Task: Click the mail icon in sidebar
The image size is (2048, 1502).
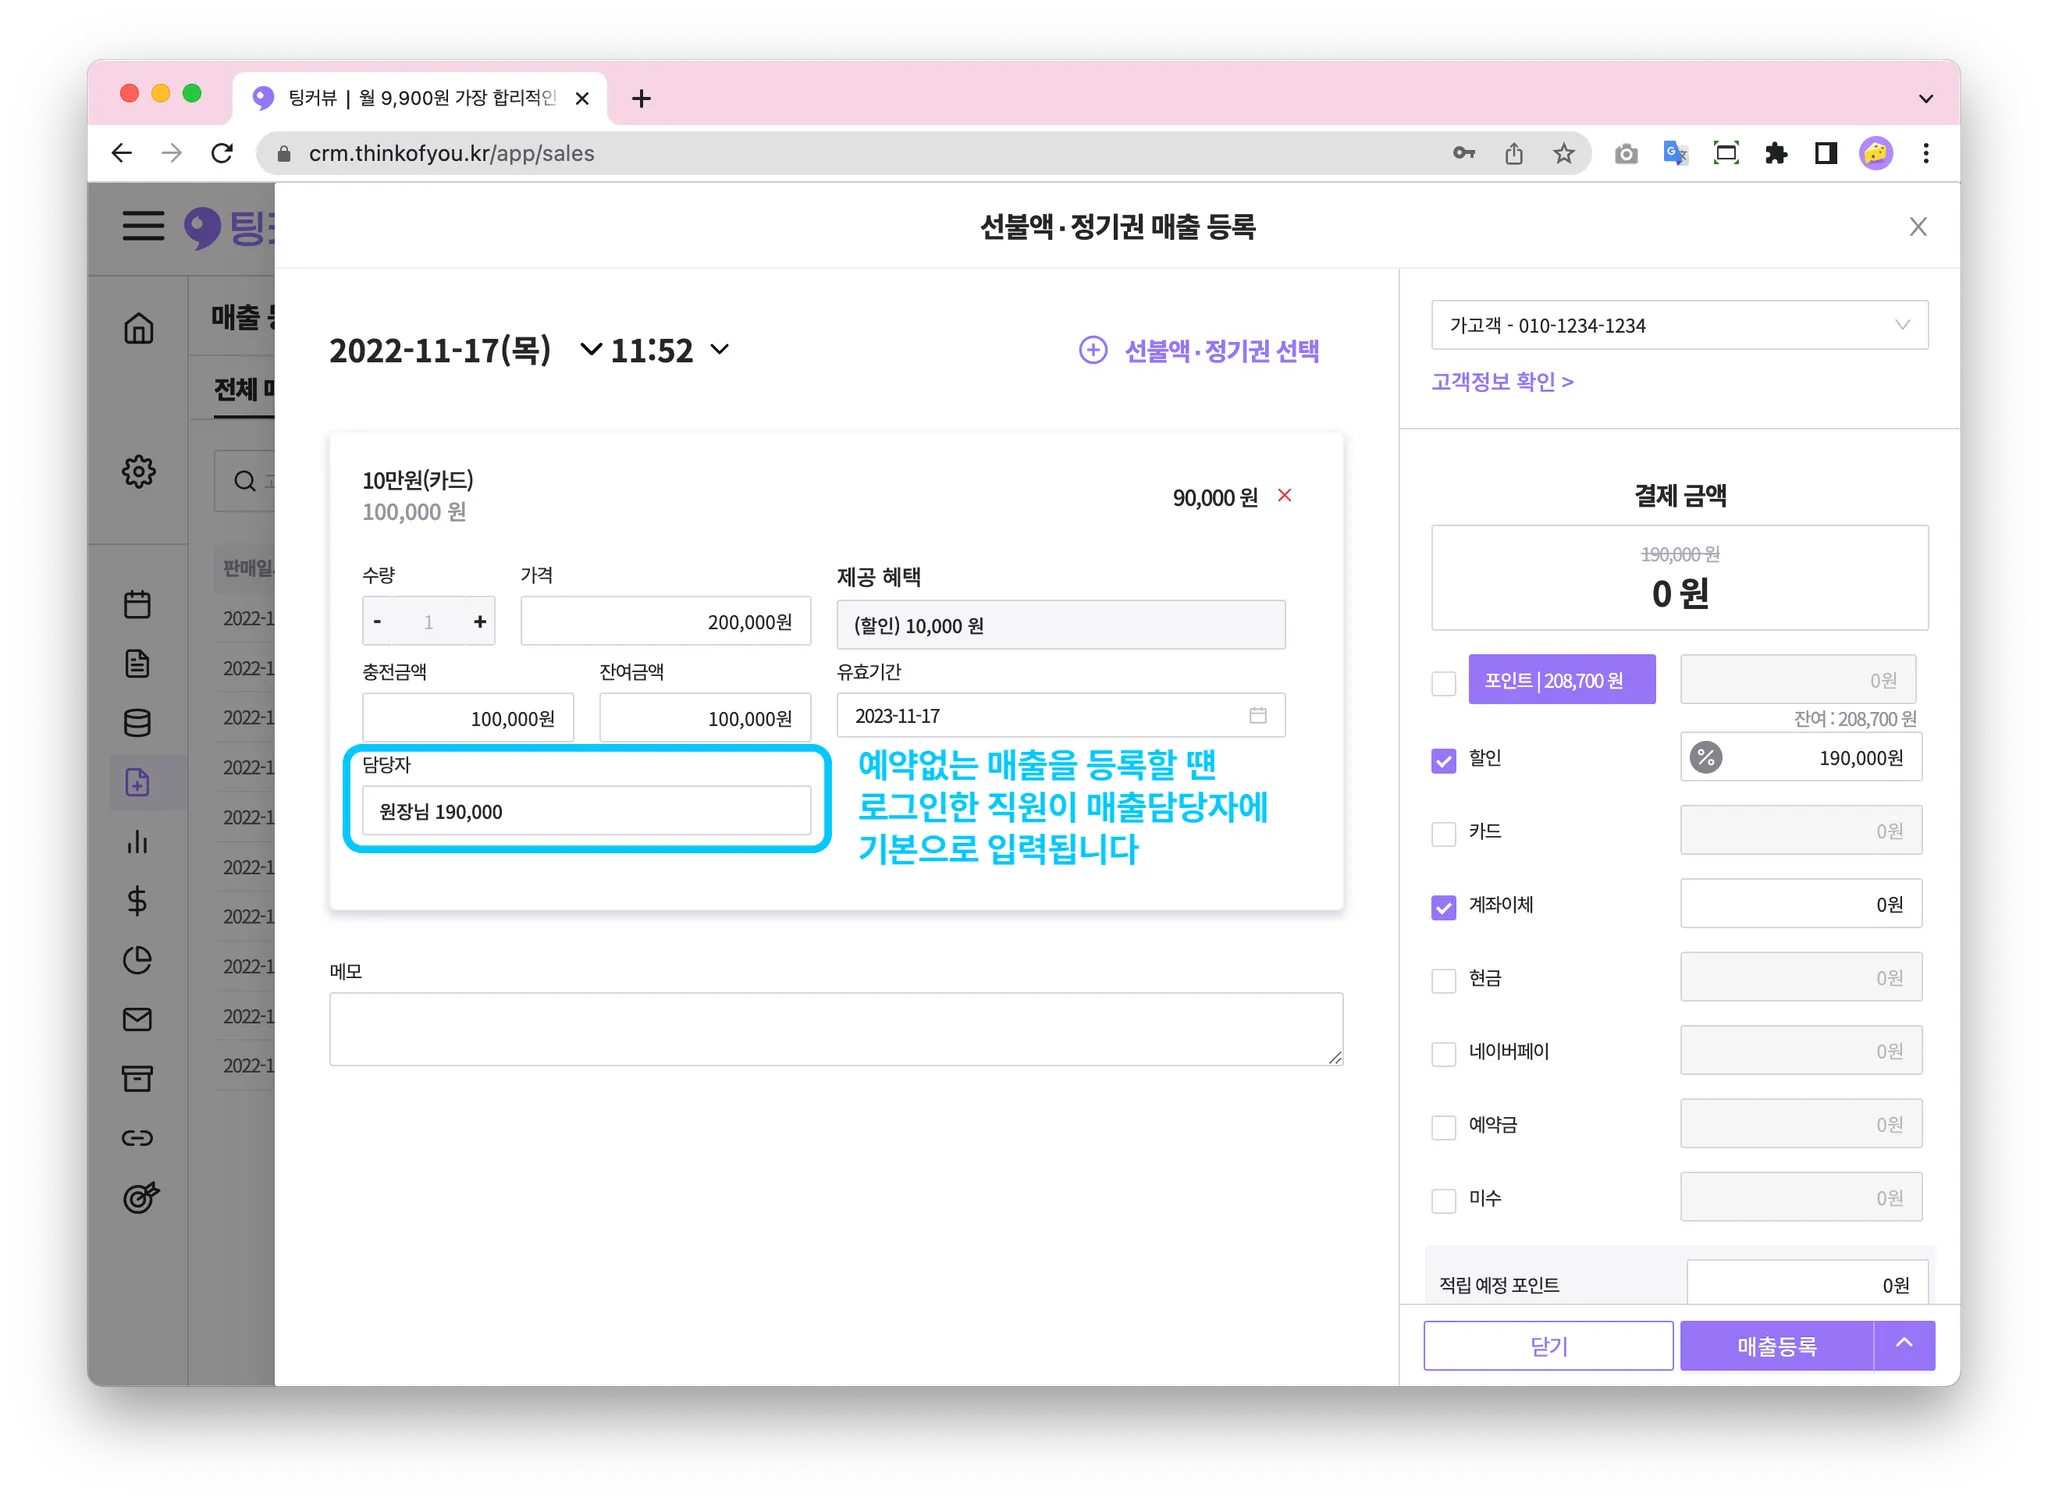Action: 138,1019
